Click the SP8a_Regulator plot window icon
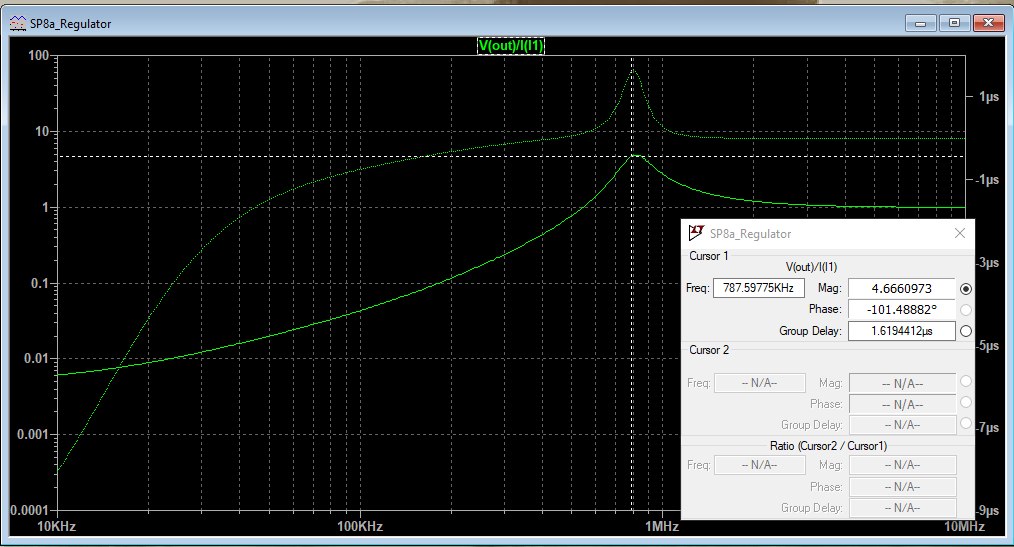Viewport: 1014px width, 547px height. (x=17, y=23)
